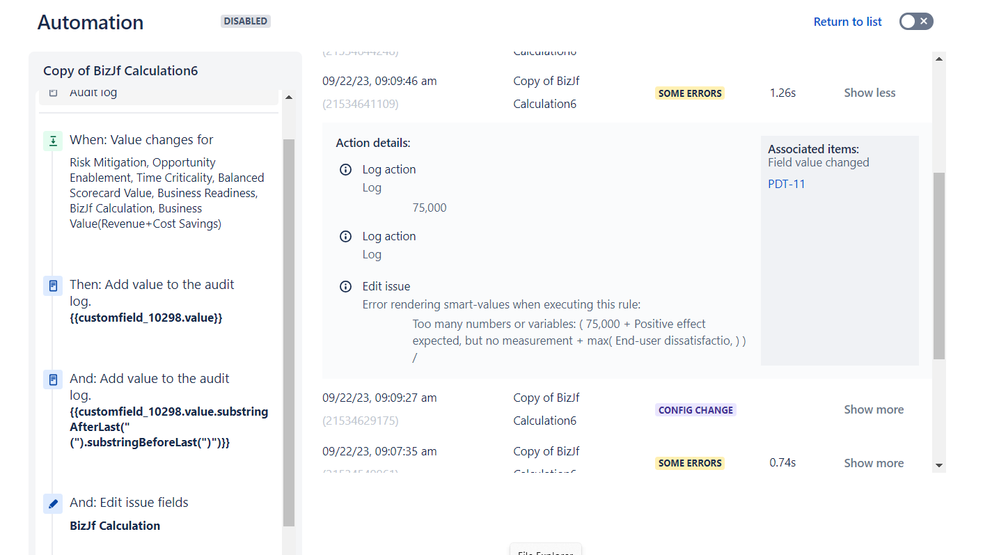Select the field value changed trigger icon
The image size is (999, 555).
click(53, 141)
